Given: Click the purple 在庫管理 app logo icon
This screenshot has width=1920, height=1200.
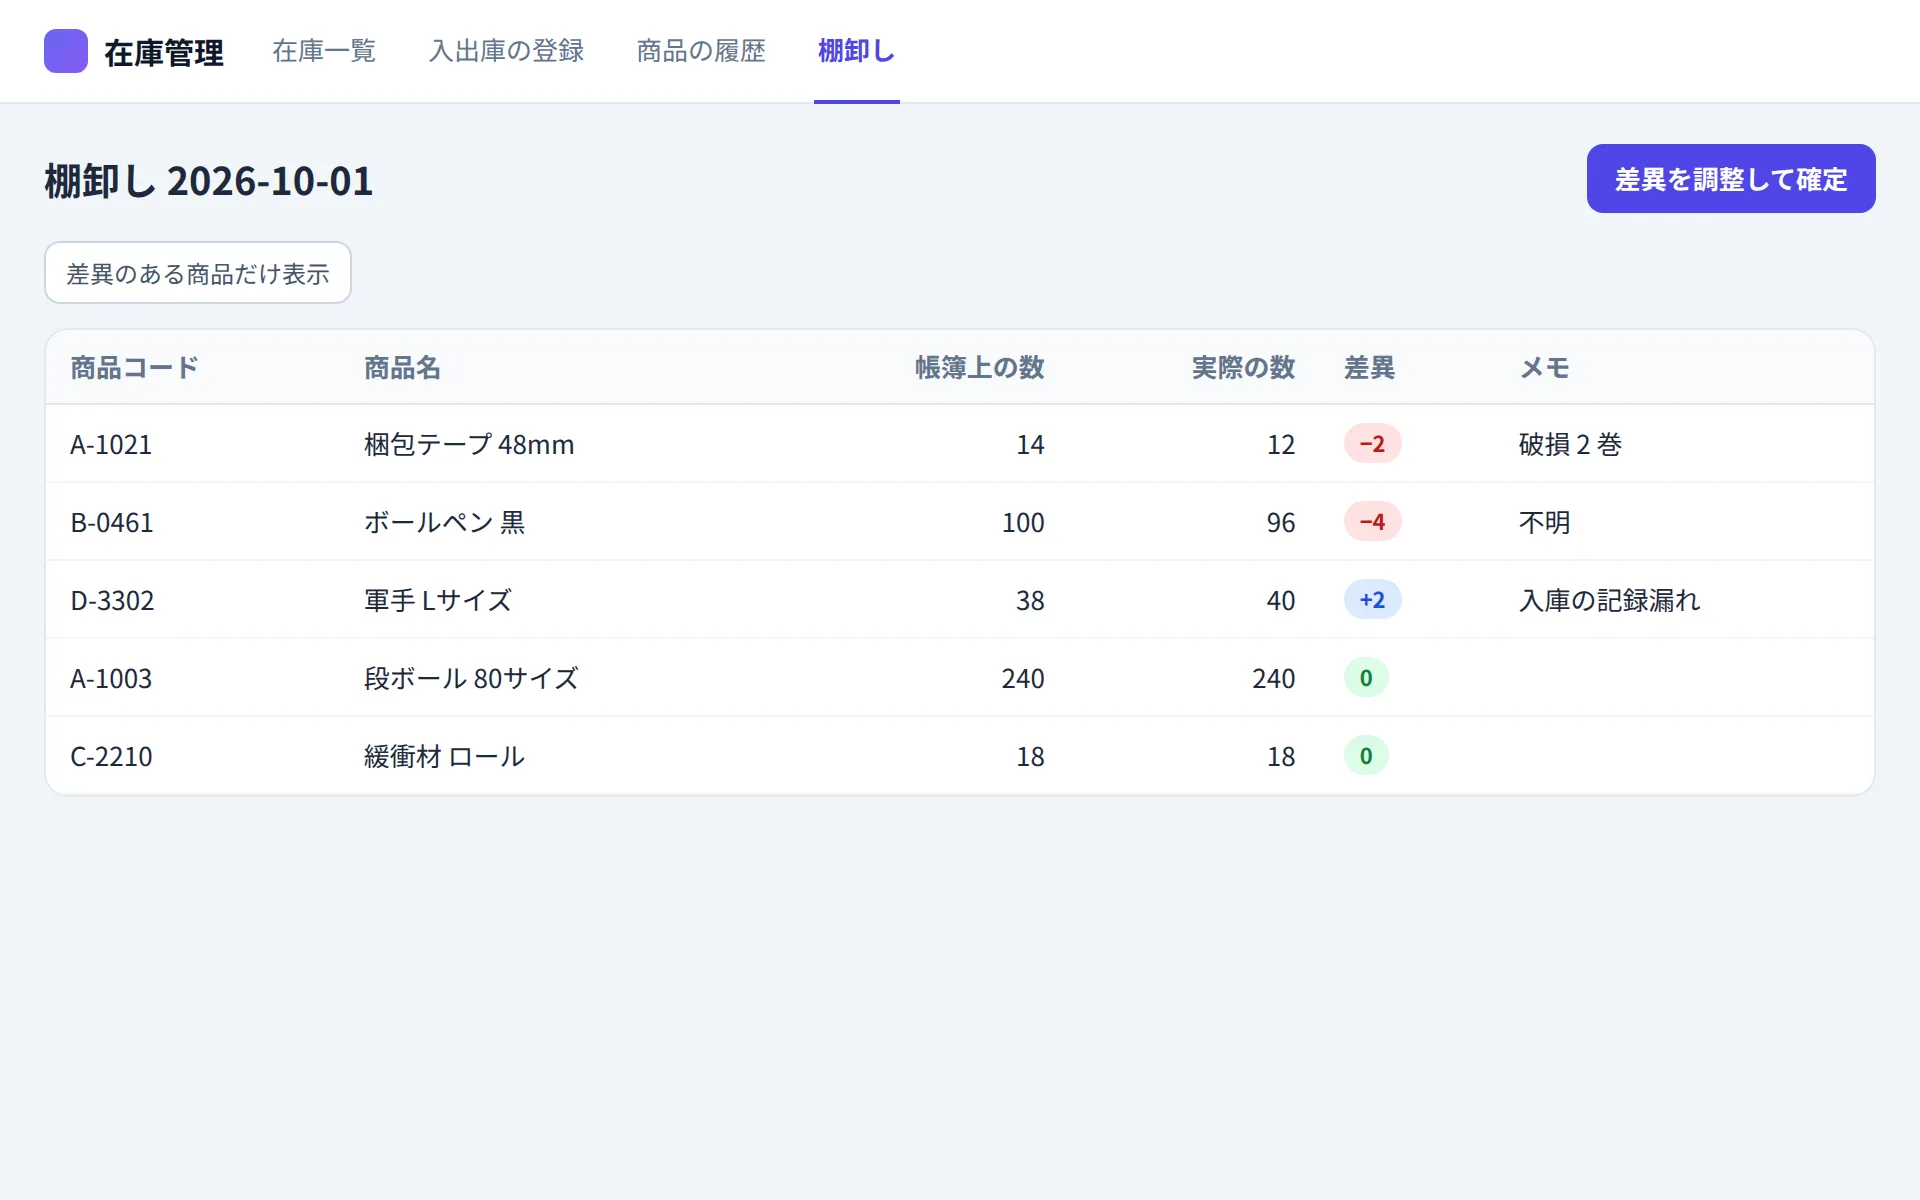Looking at the screenshot, I should (66, 51).
